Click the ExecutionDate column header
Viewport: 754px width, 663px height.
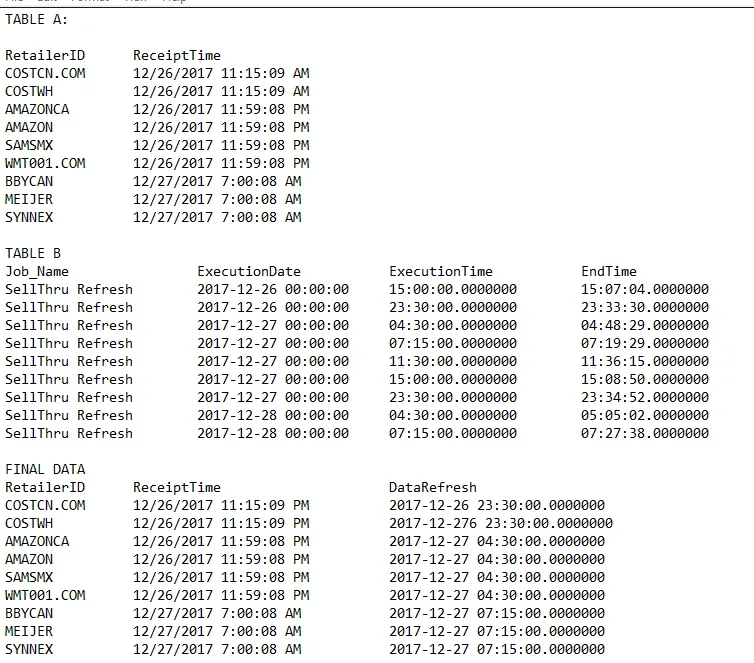[249, 272]
